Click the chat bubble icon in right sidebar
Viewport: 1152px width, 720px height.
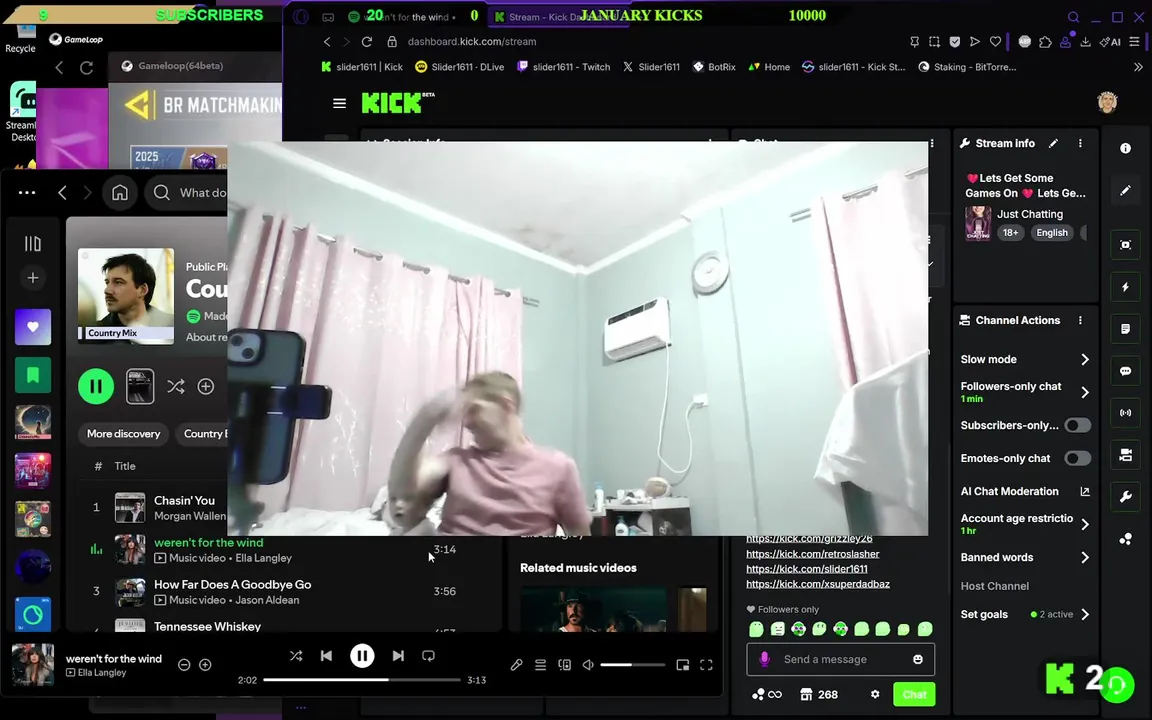point(1125,371)
